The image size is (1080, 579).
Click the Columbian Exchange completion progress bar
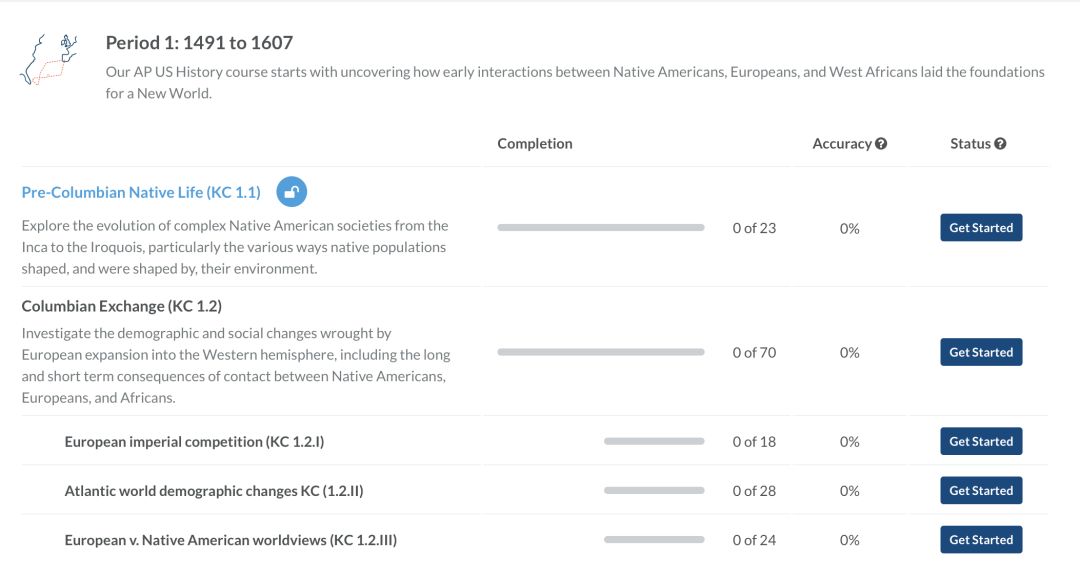[601, 352]
